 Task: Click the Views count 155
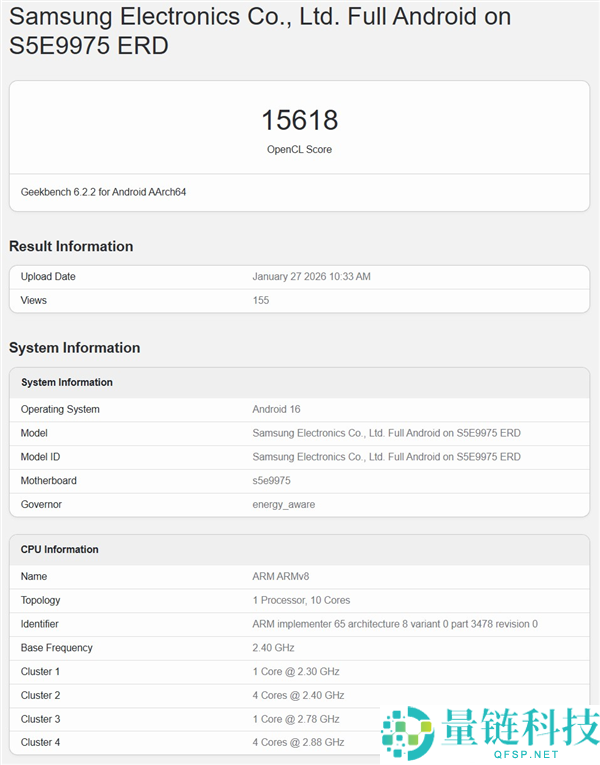261,300
